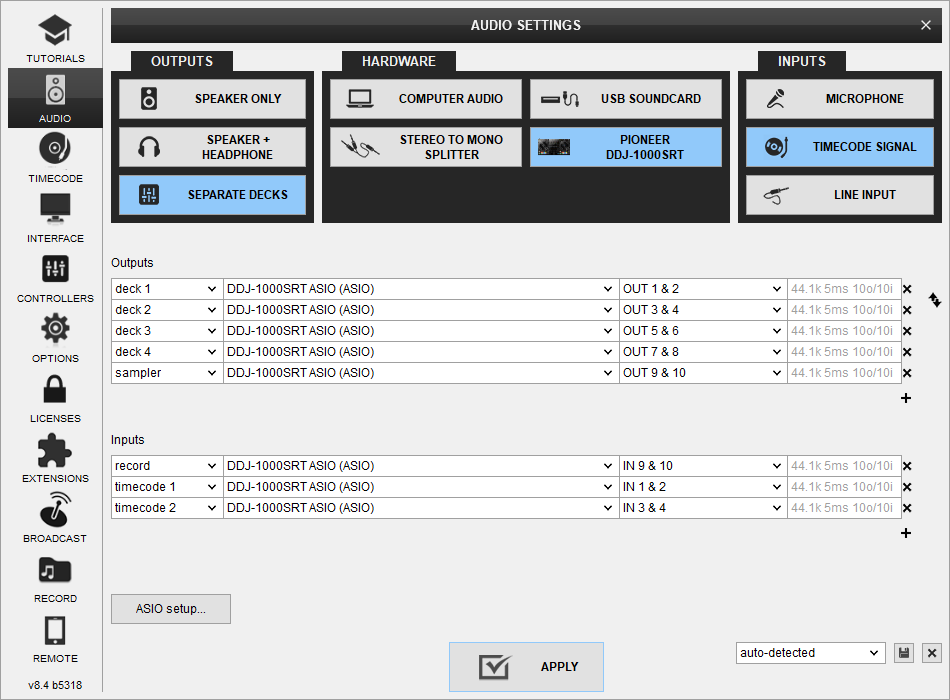Click the save floppy disk icon
Image resolution: width=950 pixels, height=700 pixels.
[x=904, y=653]
